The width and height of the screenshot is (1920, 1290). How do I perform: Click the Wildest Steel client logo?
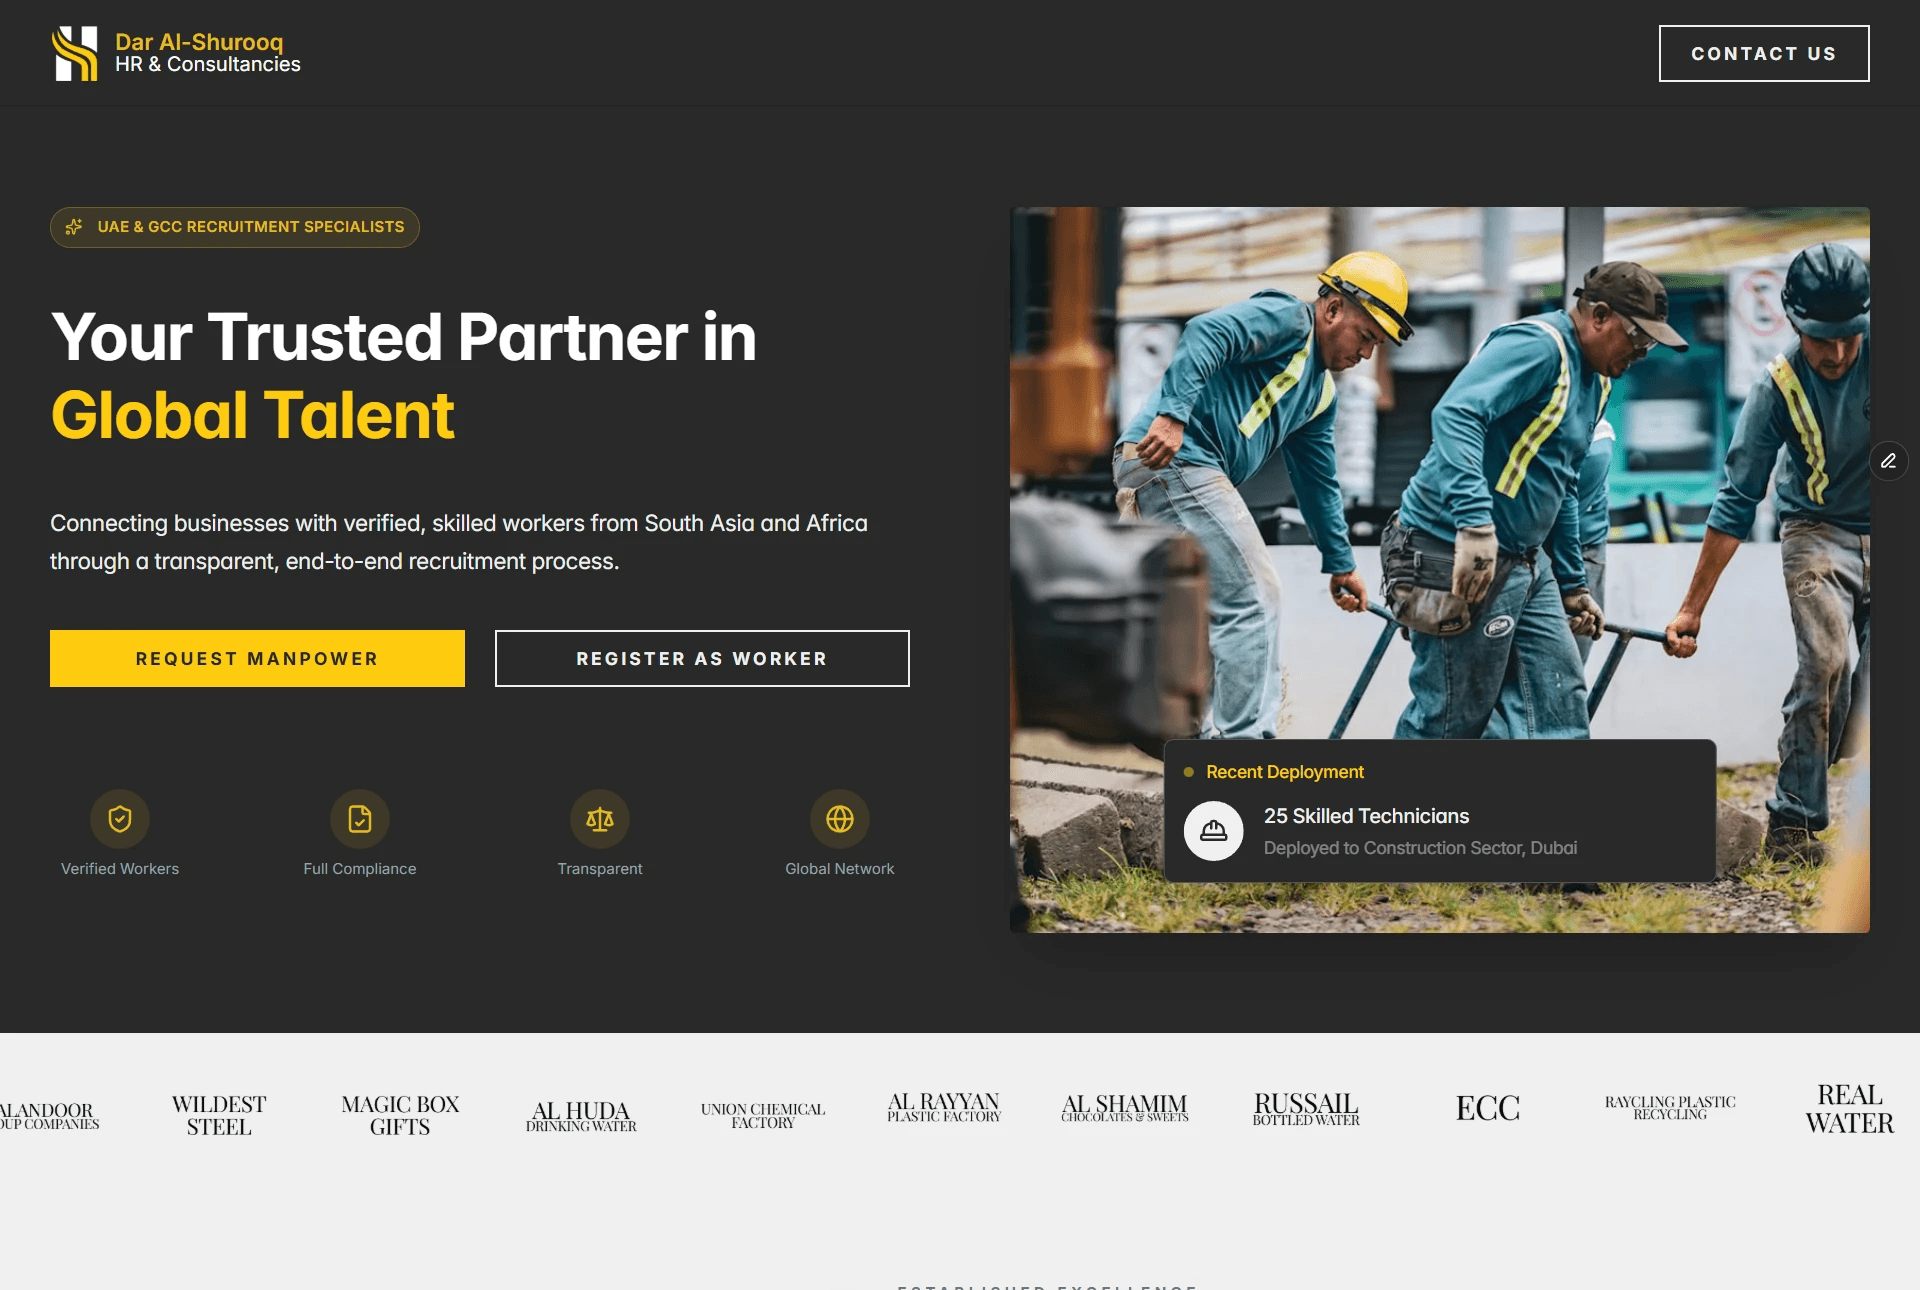click(x=219, y=1115)
